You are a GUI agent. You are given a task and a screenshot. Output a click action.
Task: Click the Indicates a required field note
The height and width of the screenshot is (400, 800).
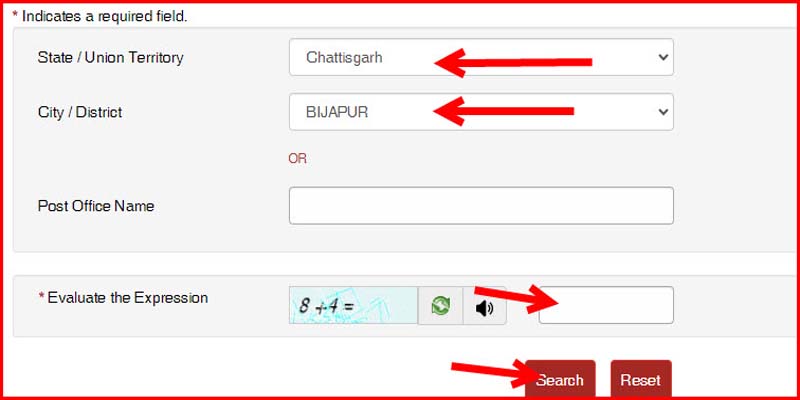click(x=100, y=16)
